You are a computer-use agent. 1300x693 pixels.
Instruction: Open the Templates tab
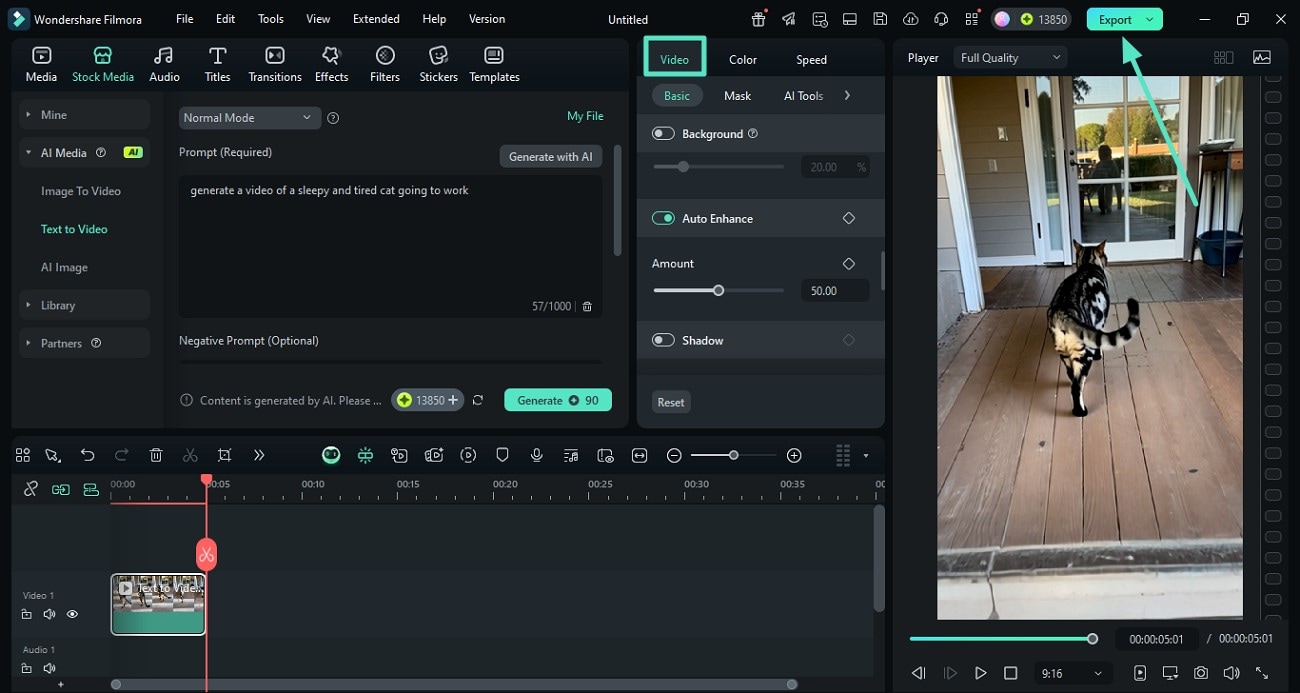click(x=494, y=64)
